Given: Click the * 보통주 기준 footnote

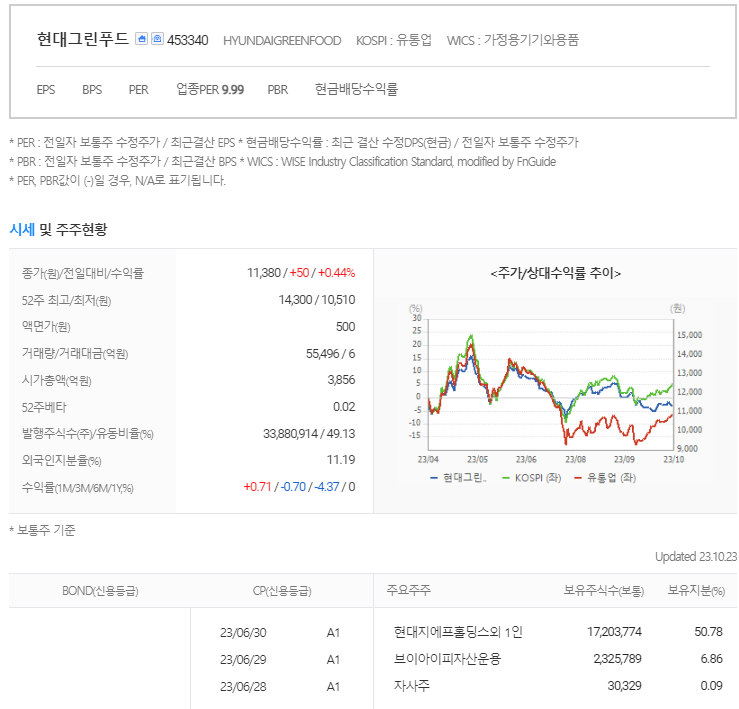Looking at the screenshot, I should pos(42,530).
